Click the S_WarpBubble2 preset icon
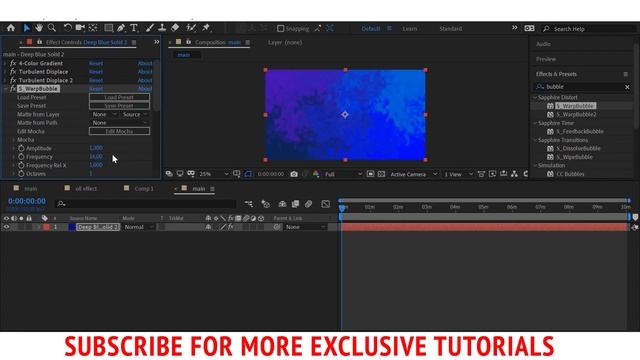Image resolution: width=640 pixels, height=360 pixels. click(550, 115)
